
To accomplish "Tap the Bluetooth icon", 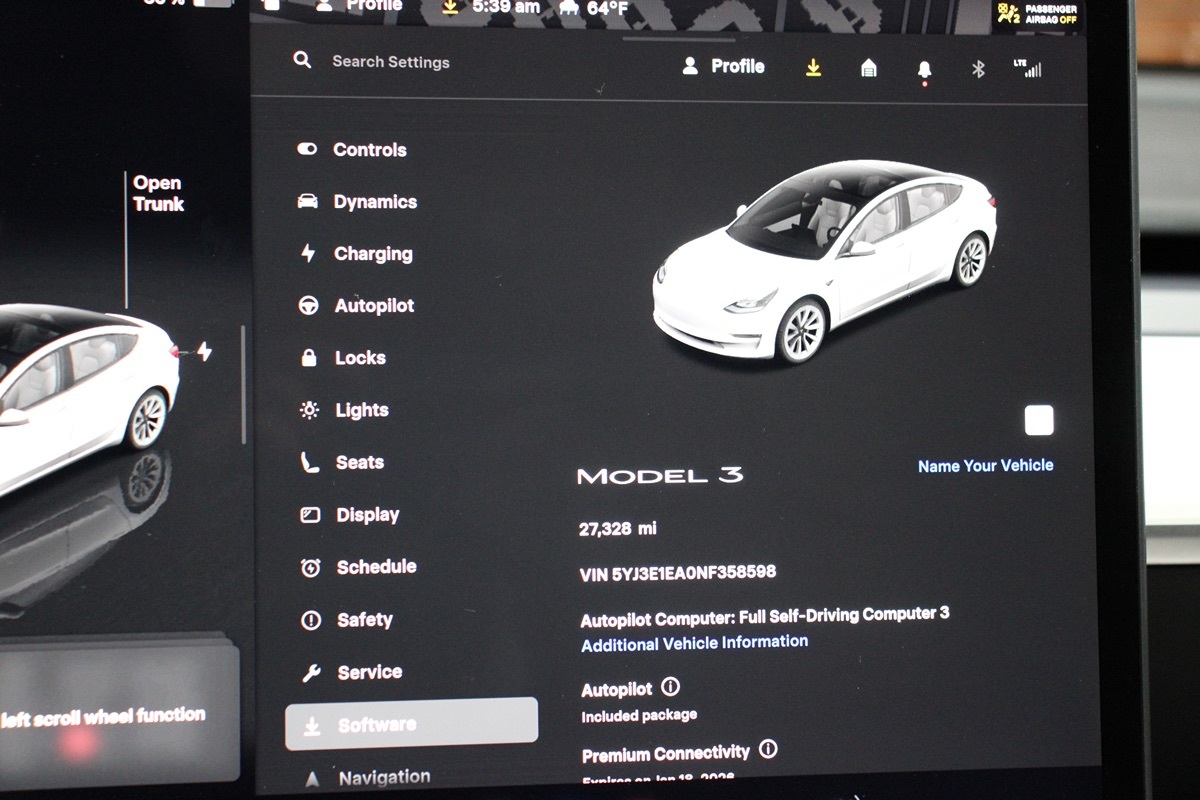I will click(x=979, y=69).
